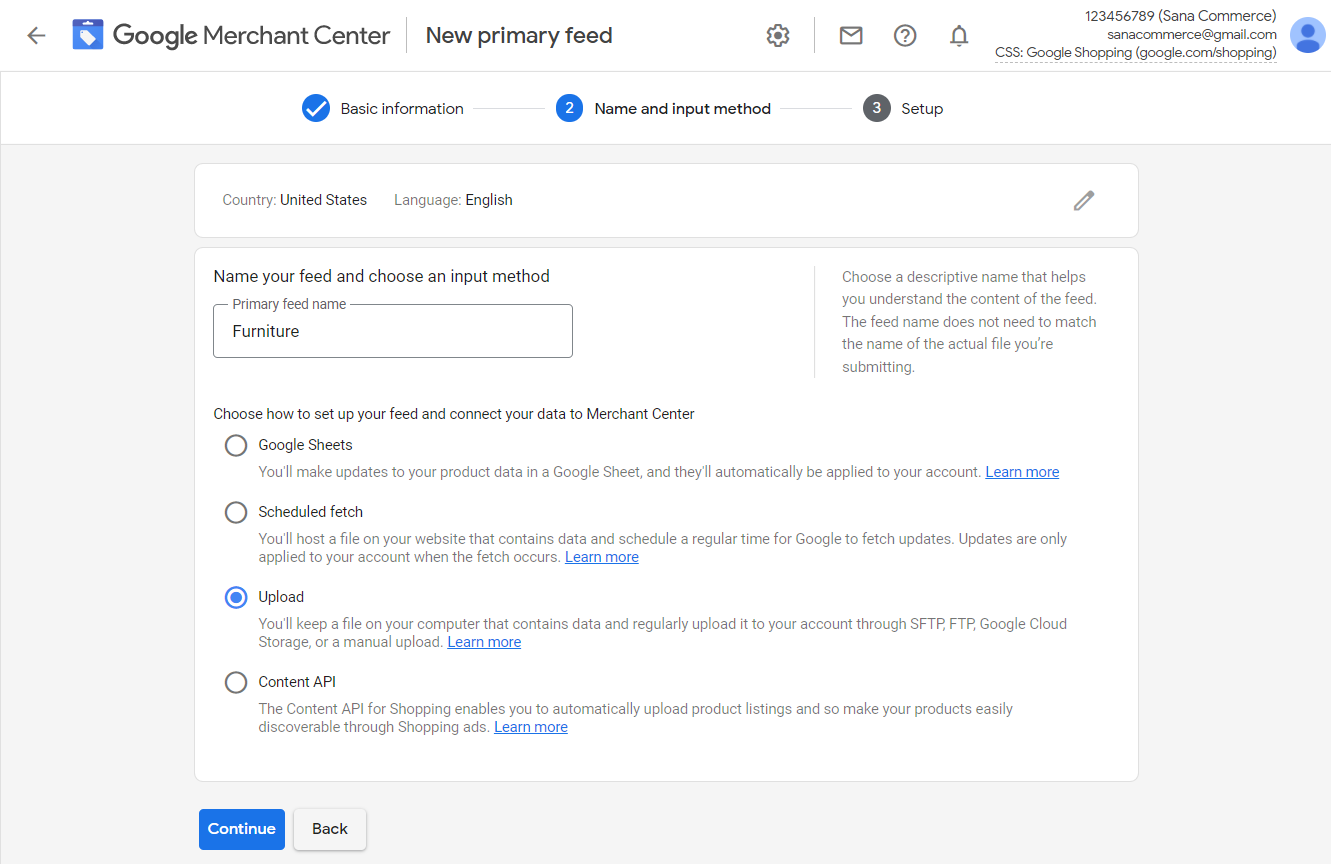The width and height of the screenshot is (1331, 864).
Task: Click the sanacommerce@gmail.com email text
Action: (x=1192, y=34)
